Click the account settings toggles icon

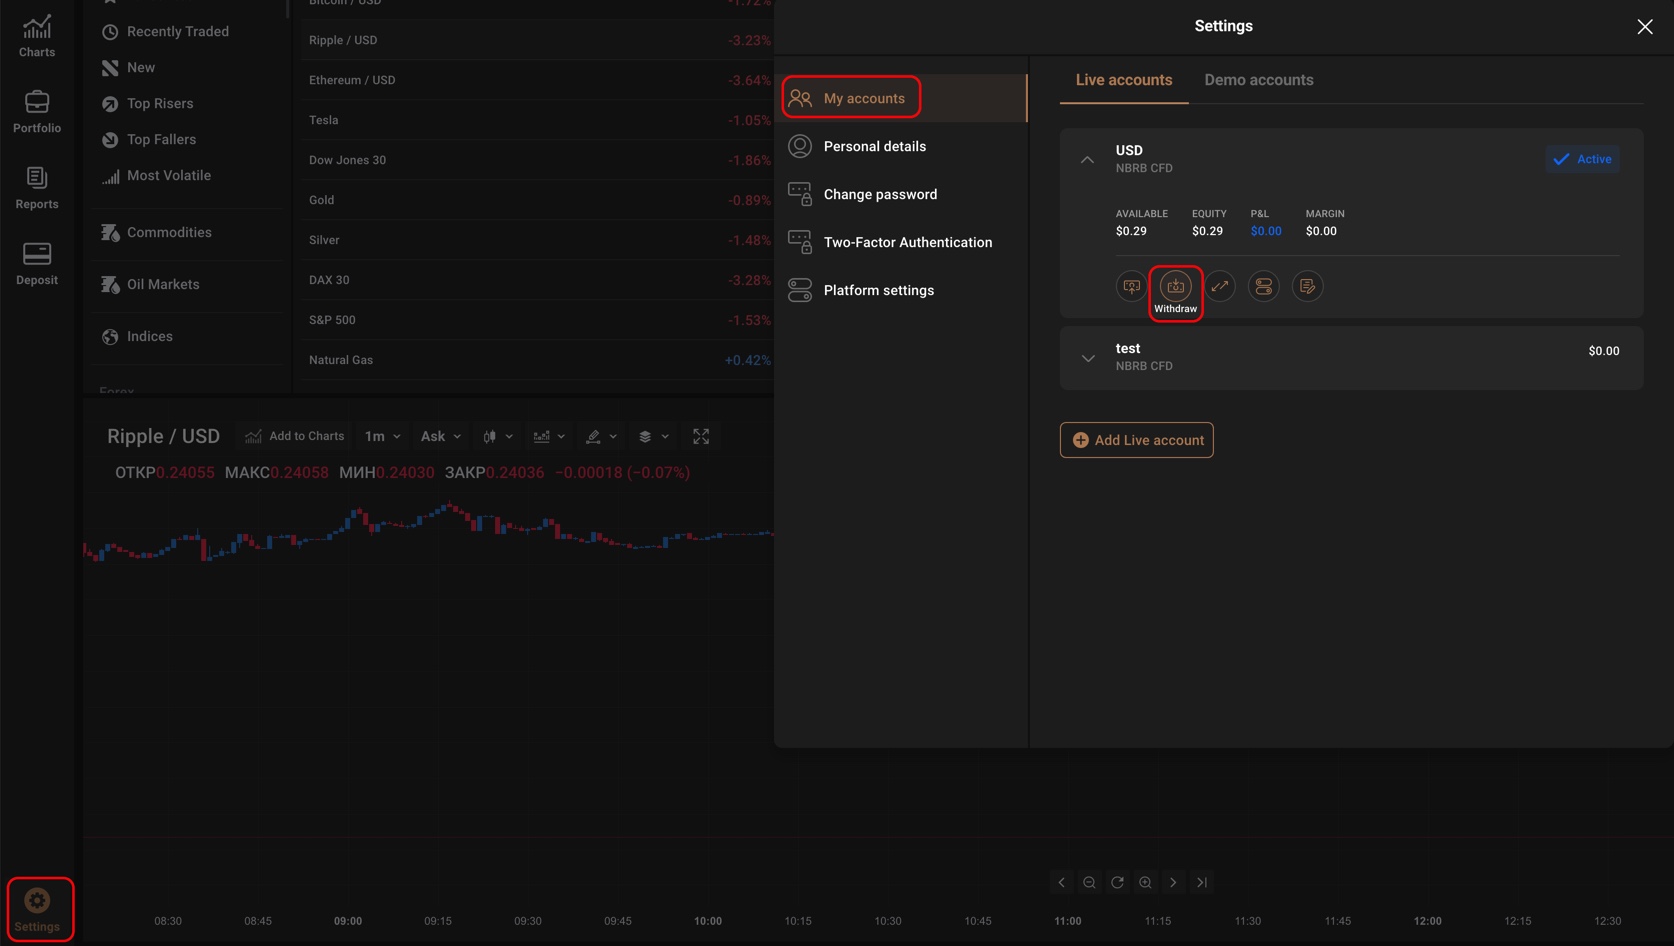coord(1263,287)
